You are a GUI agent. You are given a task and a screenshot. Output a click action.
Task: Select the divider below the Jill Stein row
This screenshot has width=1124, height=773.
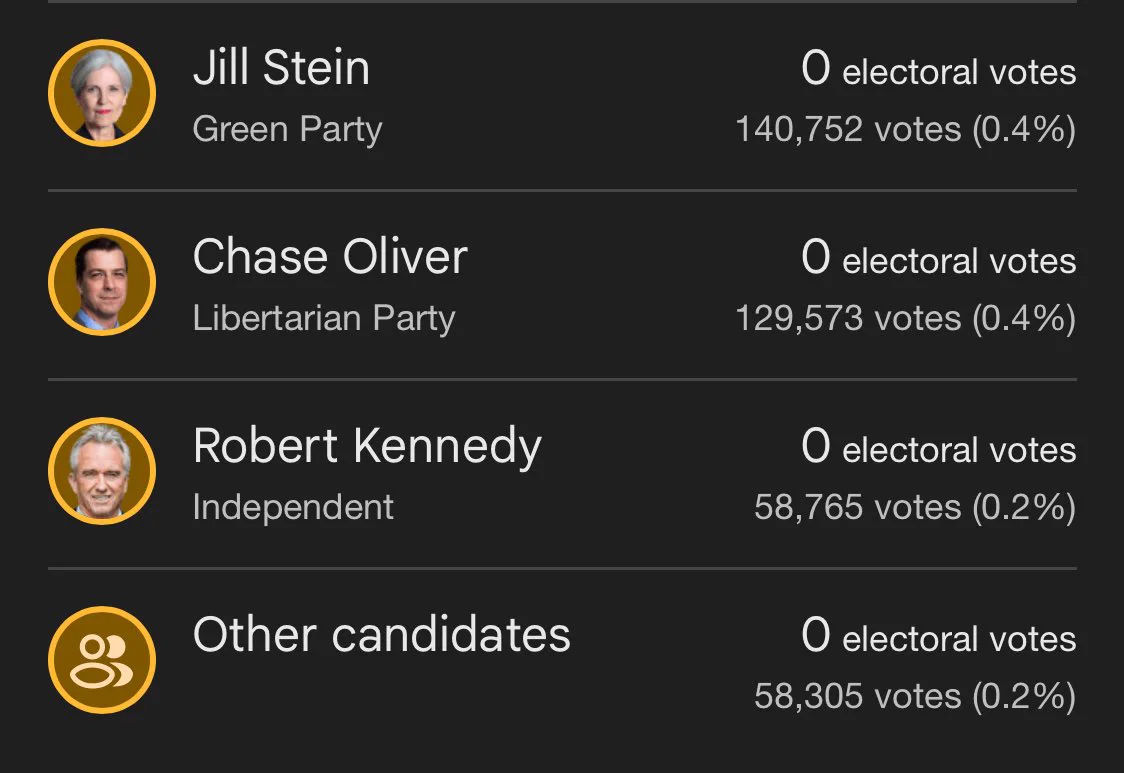click(562, 191)
